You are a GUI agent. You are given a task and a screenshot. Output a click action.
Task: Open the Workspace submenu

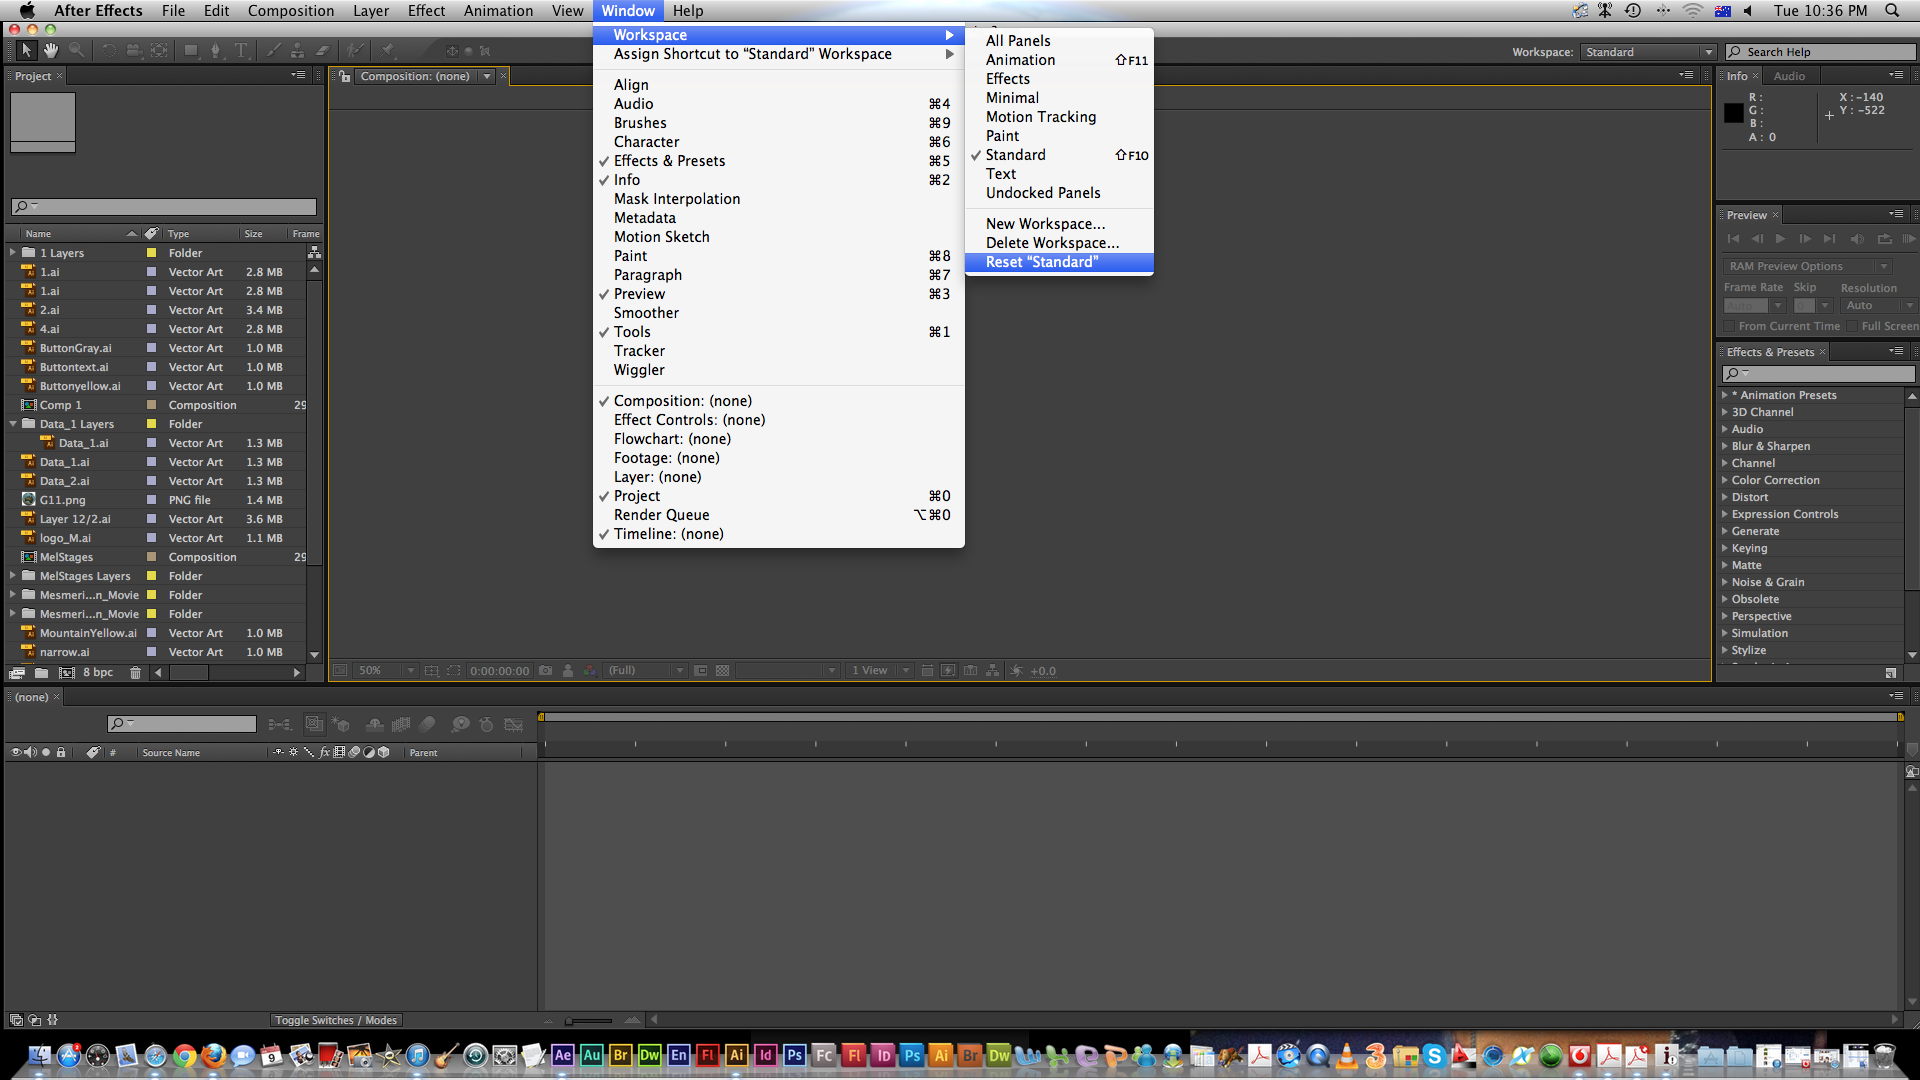(x=778, y=33)
